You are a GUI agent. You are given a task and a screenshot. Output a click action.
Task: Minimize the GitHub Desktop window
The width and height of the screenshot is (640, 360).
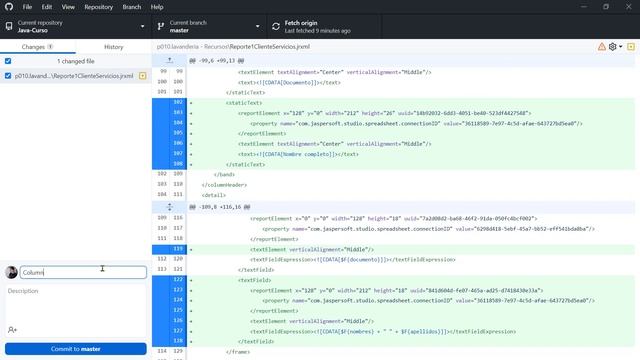pyautogui.click(x=584, y=7)
